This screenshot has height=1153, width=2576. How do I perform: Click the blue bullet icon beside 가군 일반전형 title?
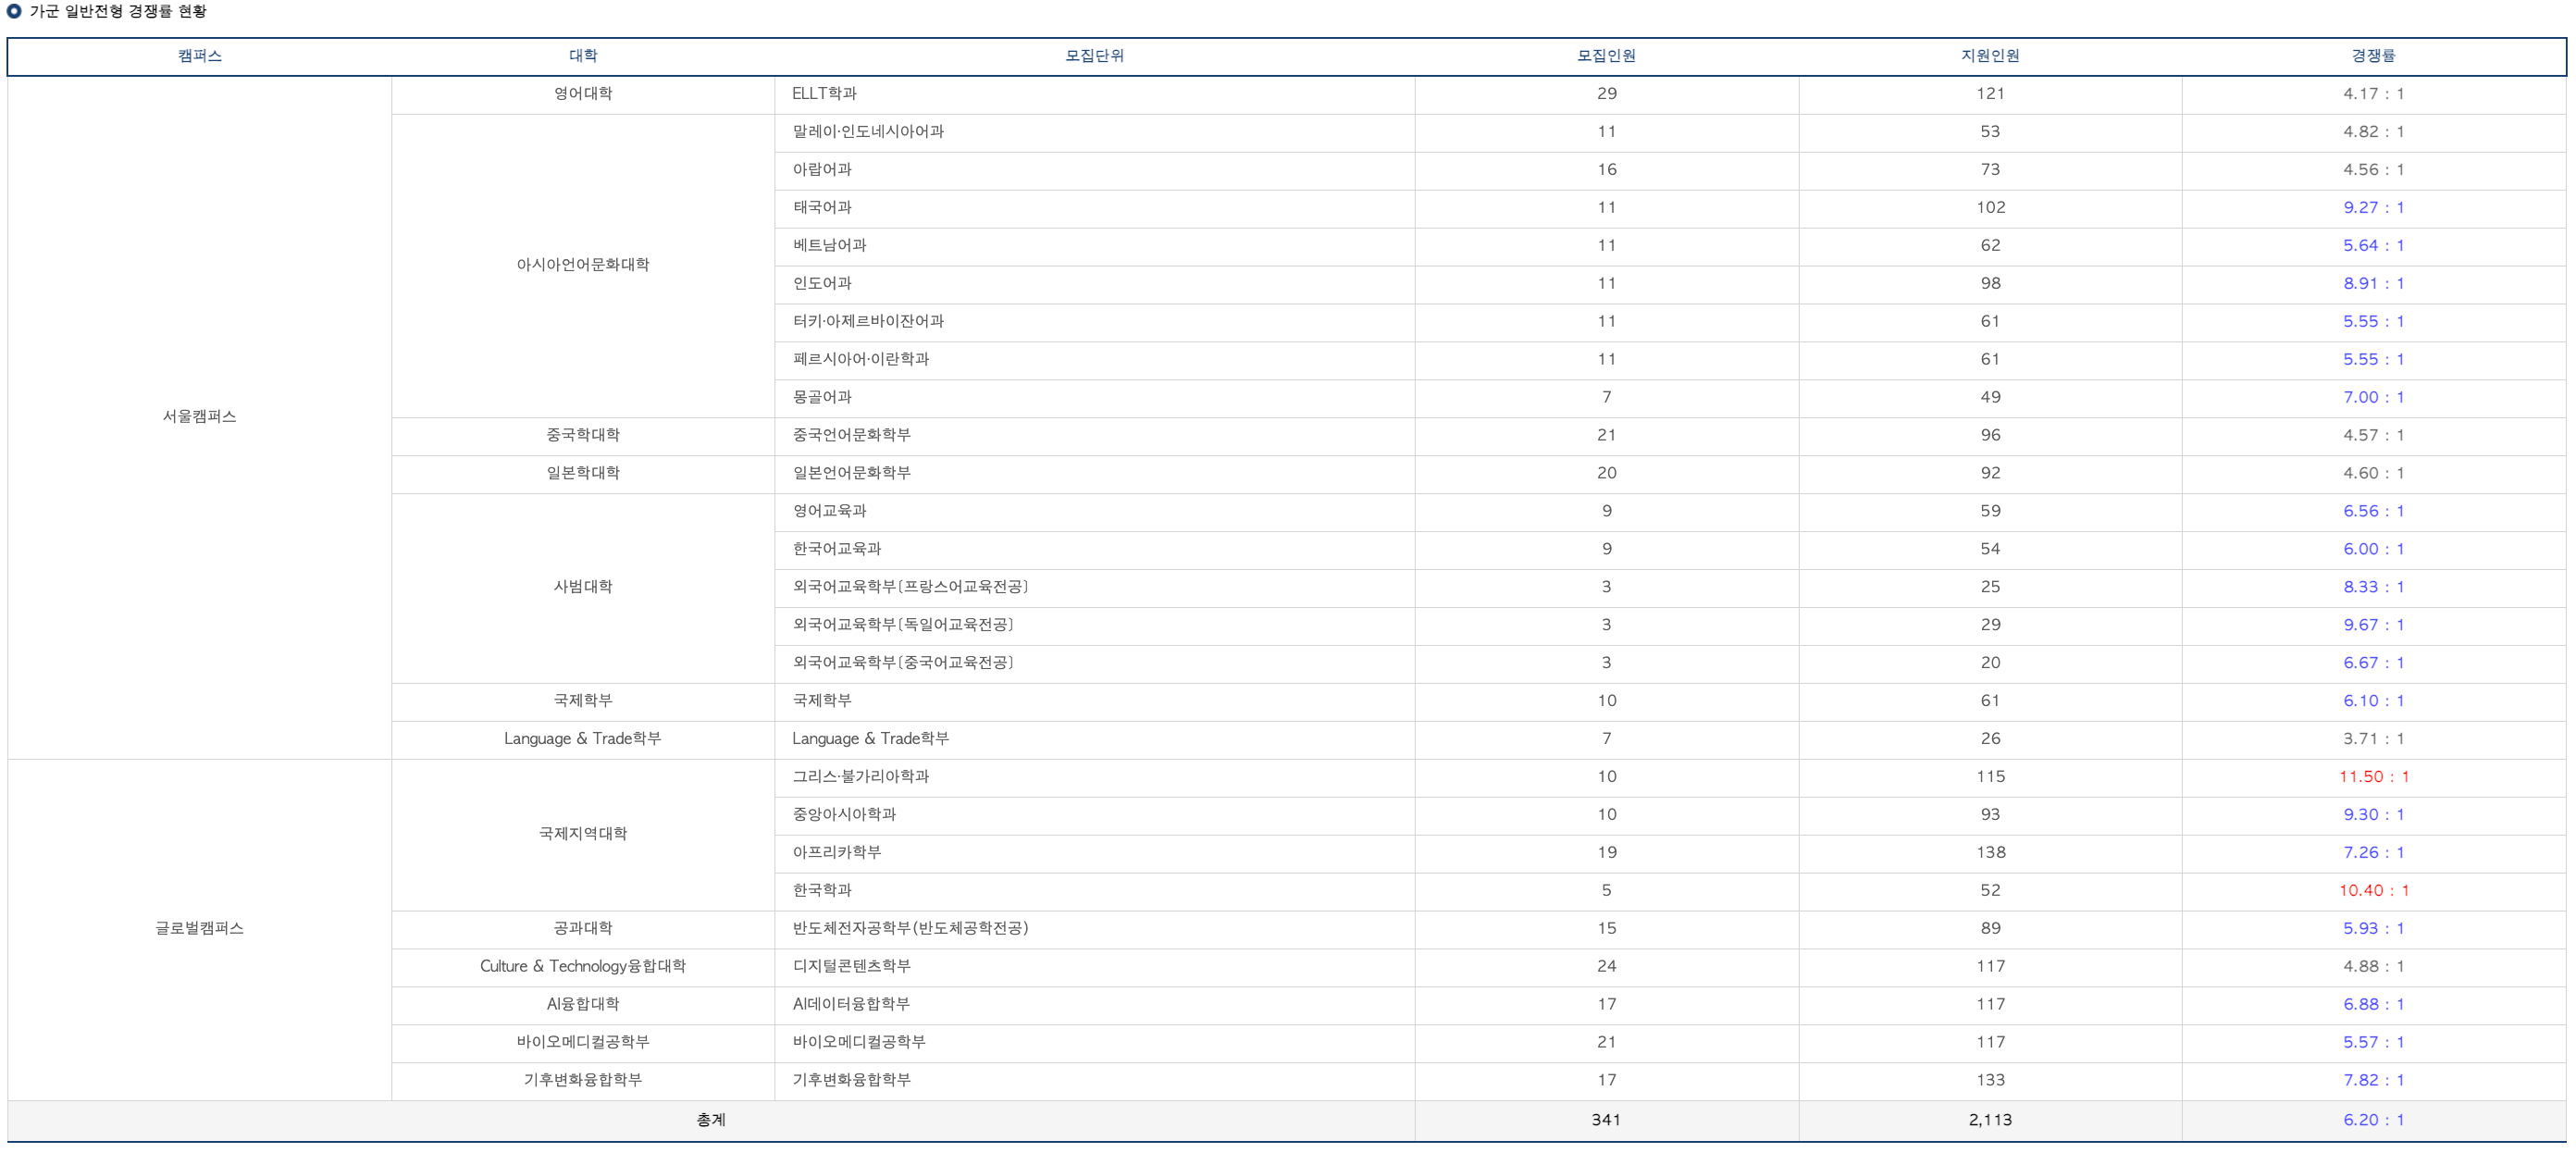[x=14, y=11]
